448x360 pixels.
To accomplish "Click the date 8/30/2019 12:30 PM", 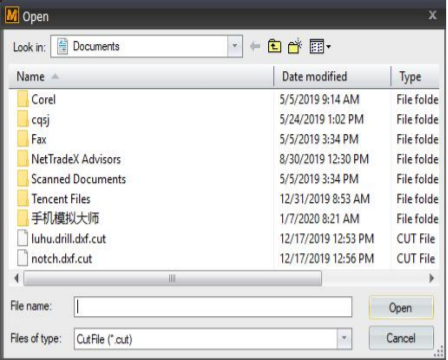I will (324, 159).
